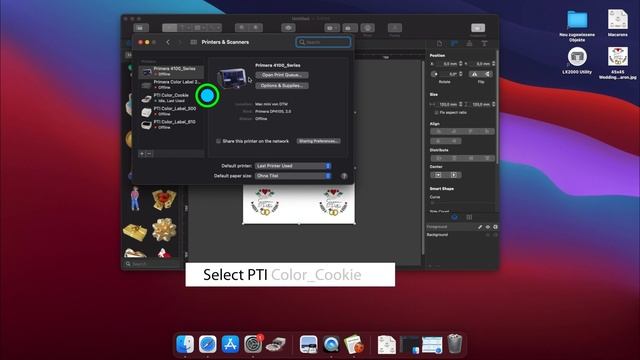The height and width of the screenshot is (360, 640).
Task: Select the PTI Color_Label_500 printer
Action: (171, 111)
